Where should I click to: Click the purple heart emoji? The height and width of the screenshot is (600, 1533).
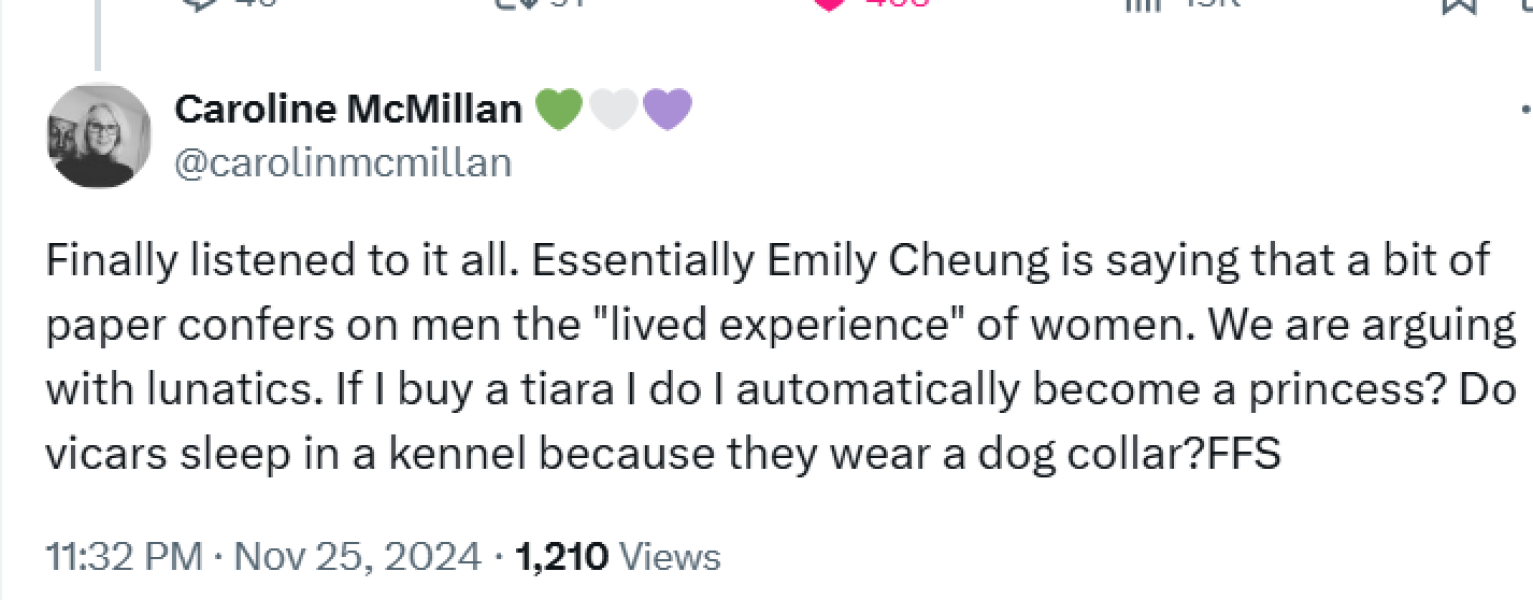(667, 110)
